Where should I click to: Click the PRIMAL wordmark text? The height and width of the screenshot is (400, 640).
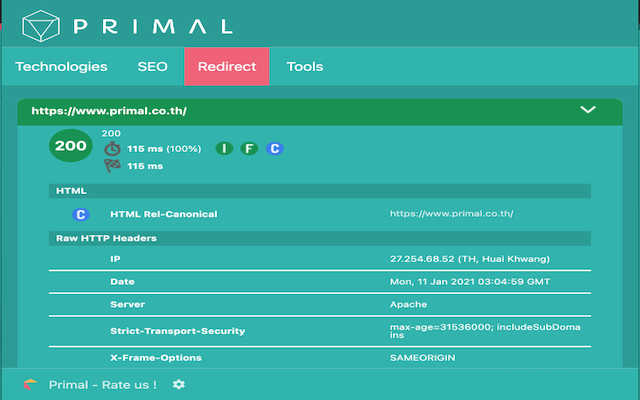click(x=153, y=27)
